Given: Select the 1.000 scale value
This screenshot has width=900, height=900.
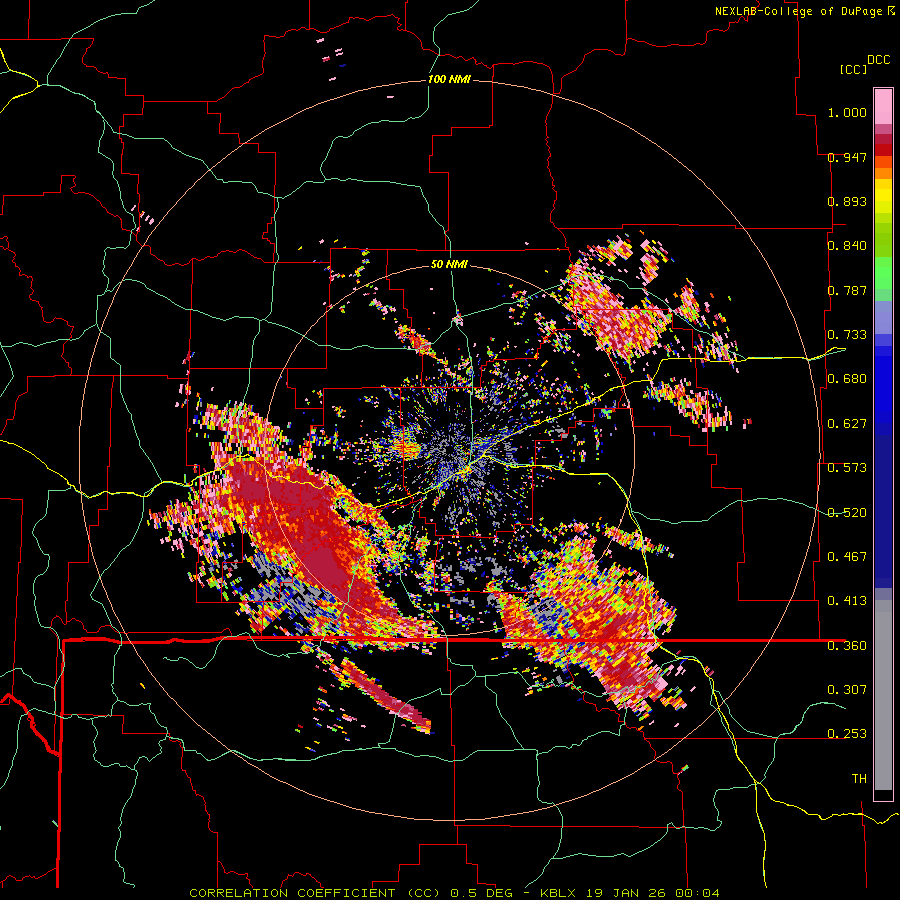Looking at the screenshot, I should tap(847, 112).
